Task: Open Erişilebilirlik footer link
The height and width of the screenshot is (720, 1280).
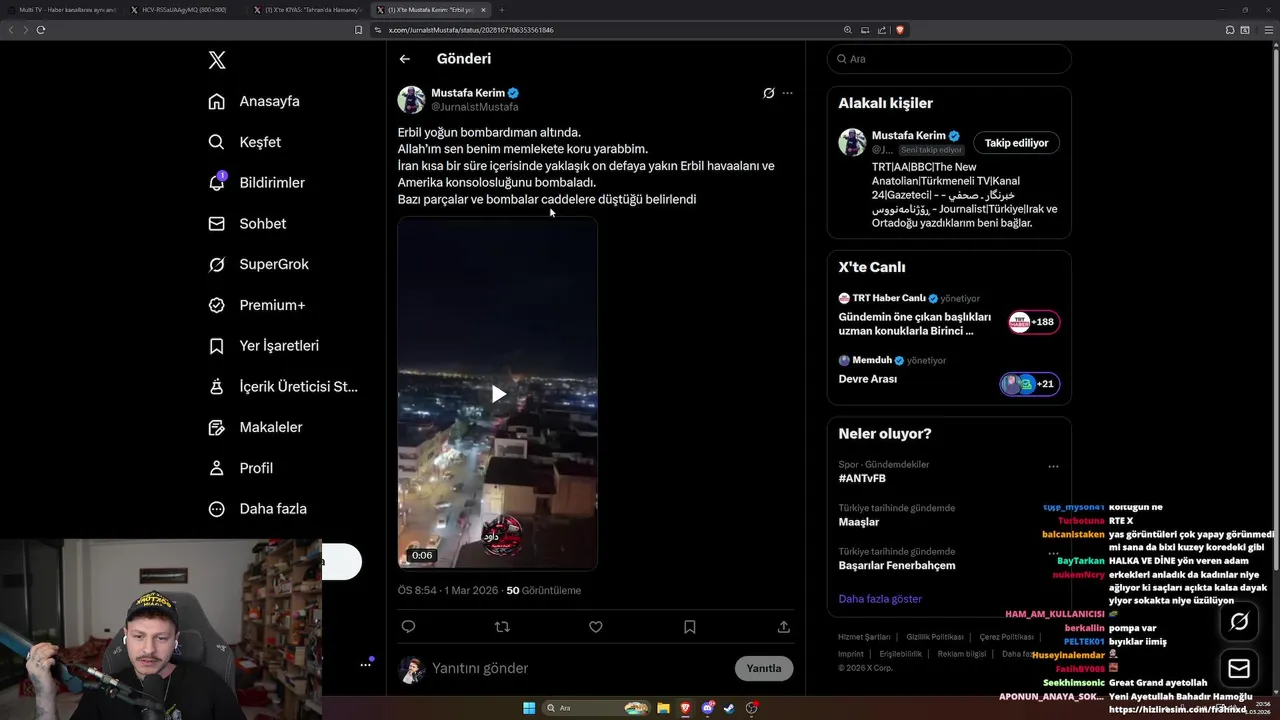Action: pyautogui.click(x=901, y=654)
